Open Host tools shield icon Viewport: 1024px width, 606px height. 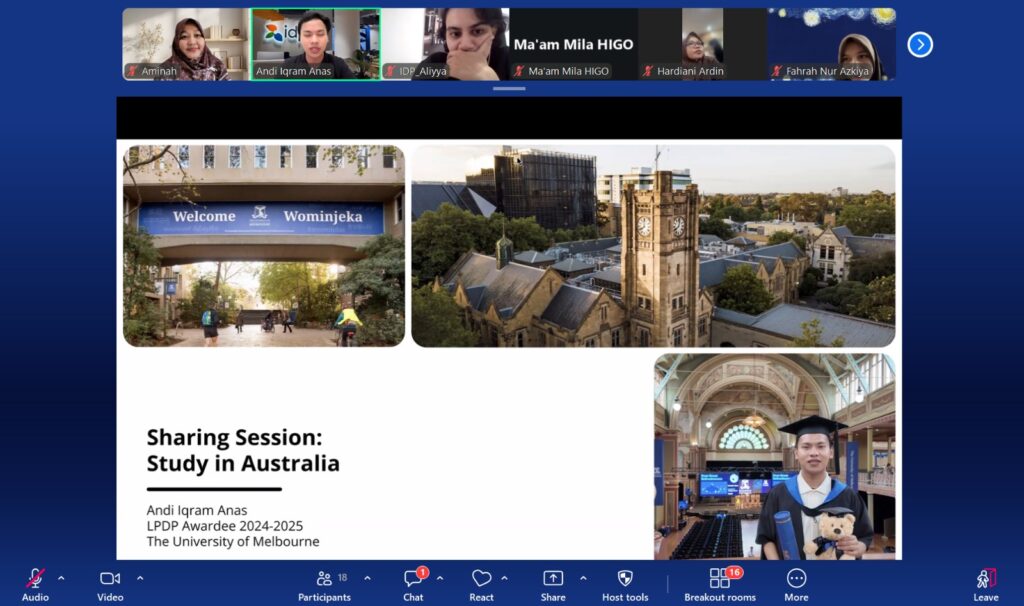tap(625, 578)
